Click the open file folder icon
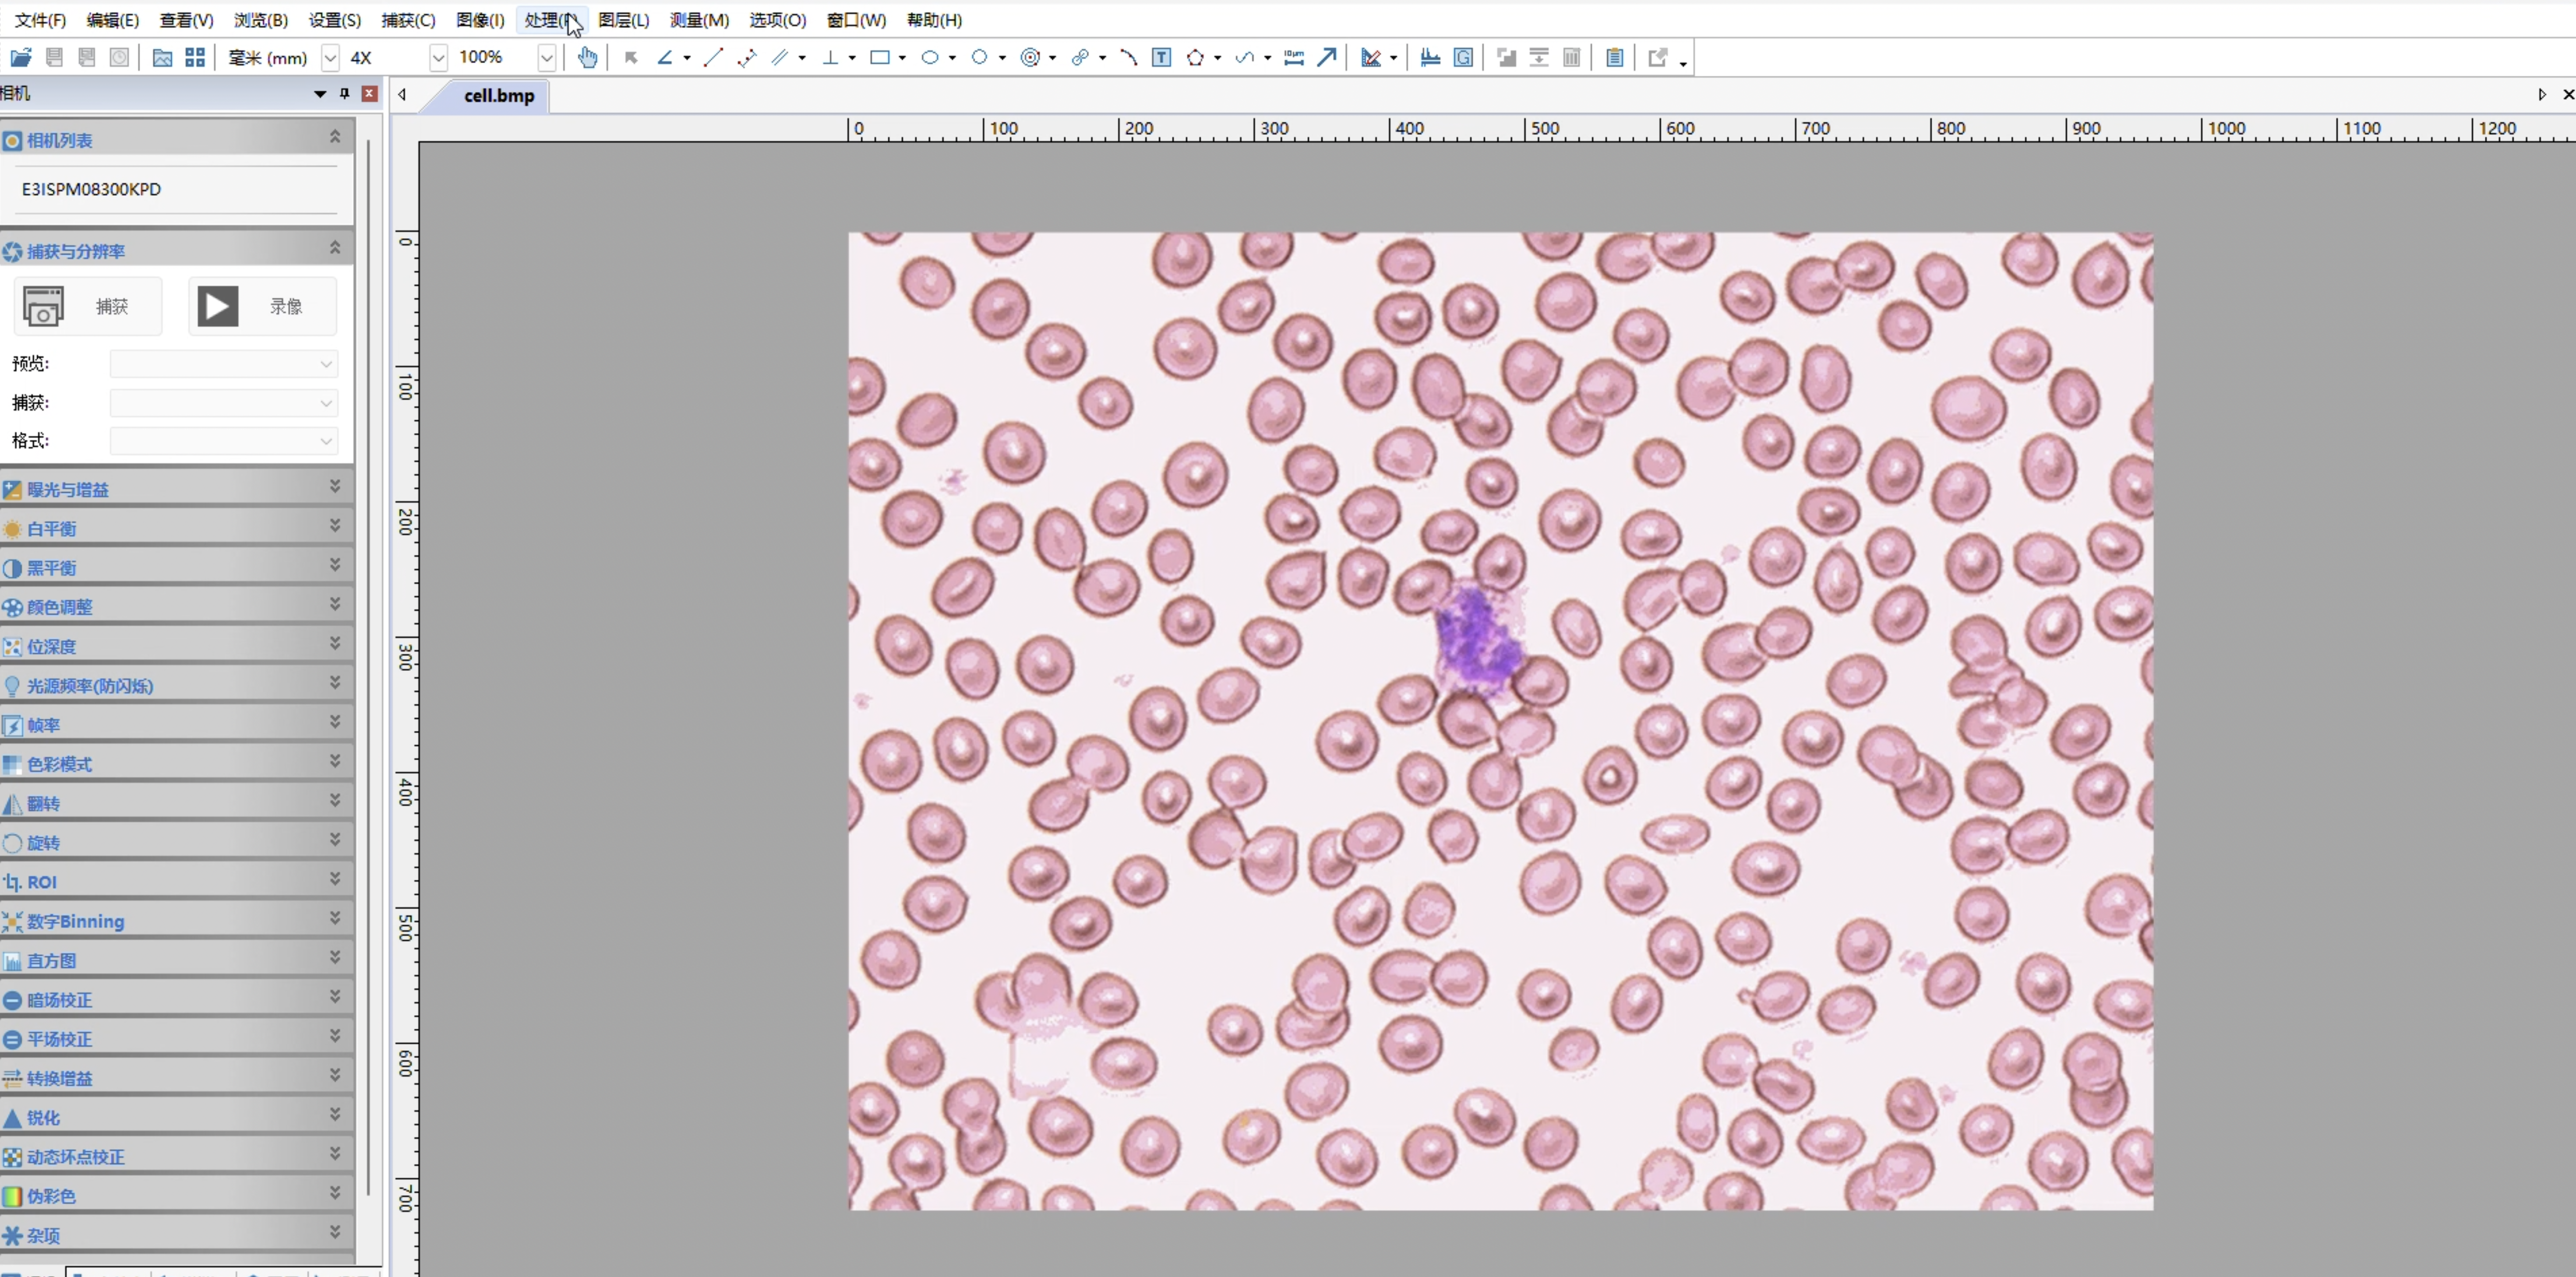Screen dimensions: 2576x1277 coord(20,58)
